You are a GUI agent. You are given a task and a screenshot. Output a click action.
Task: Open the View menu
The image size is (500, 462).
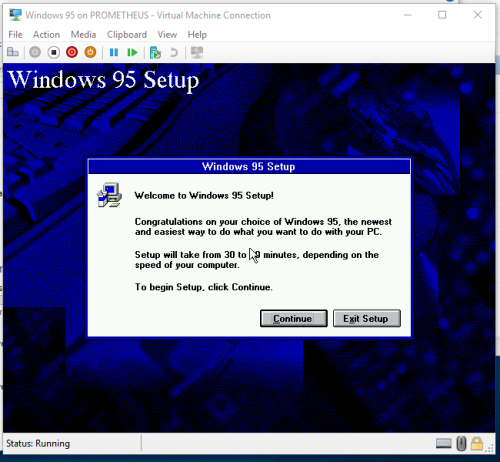pyautogui.click(x=167, y=35)
